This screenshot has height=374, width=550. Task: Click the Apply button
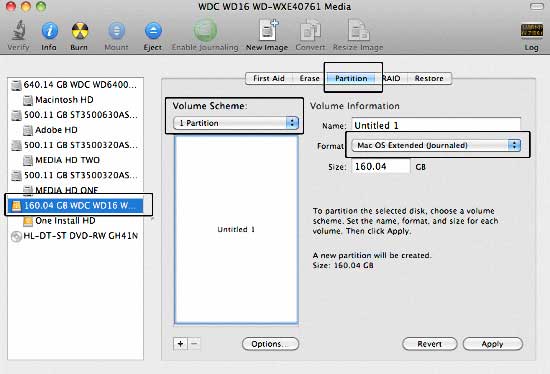pos(492,344)
